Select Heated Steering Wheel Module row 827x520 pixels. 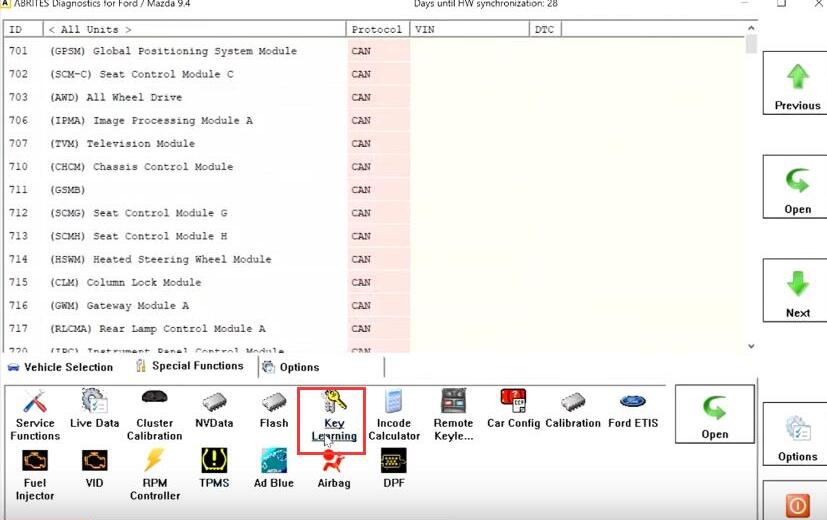click(x=373, y=259)
